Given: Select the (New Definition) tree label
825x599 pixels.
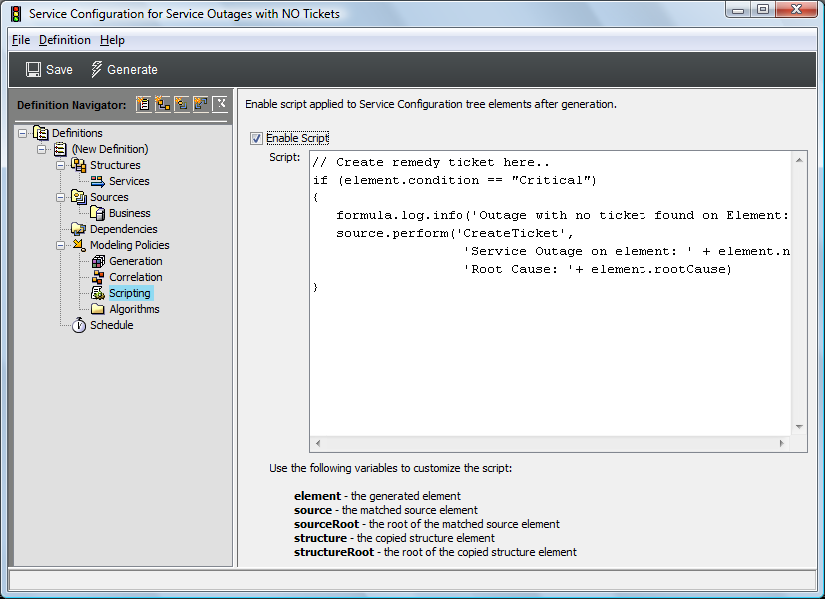Looking at the screenshot, I should [110, 149].
